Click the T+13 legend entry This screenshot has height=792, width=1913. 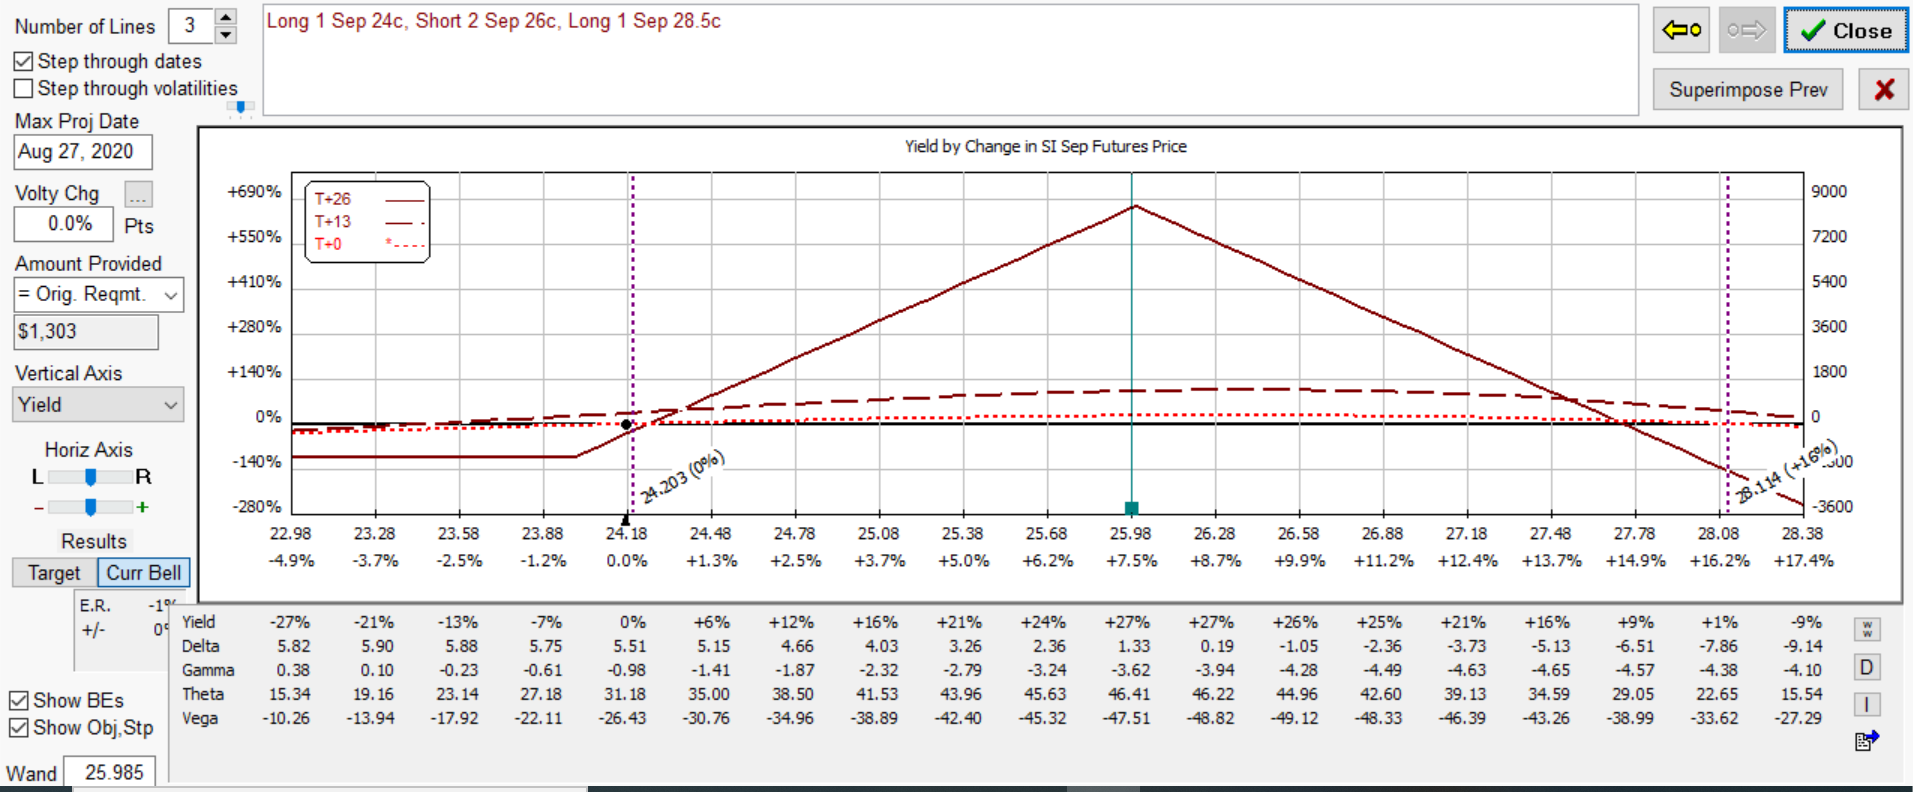pyautogui.click(x=368, y=222)
